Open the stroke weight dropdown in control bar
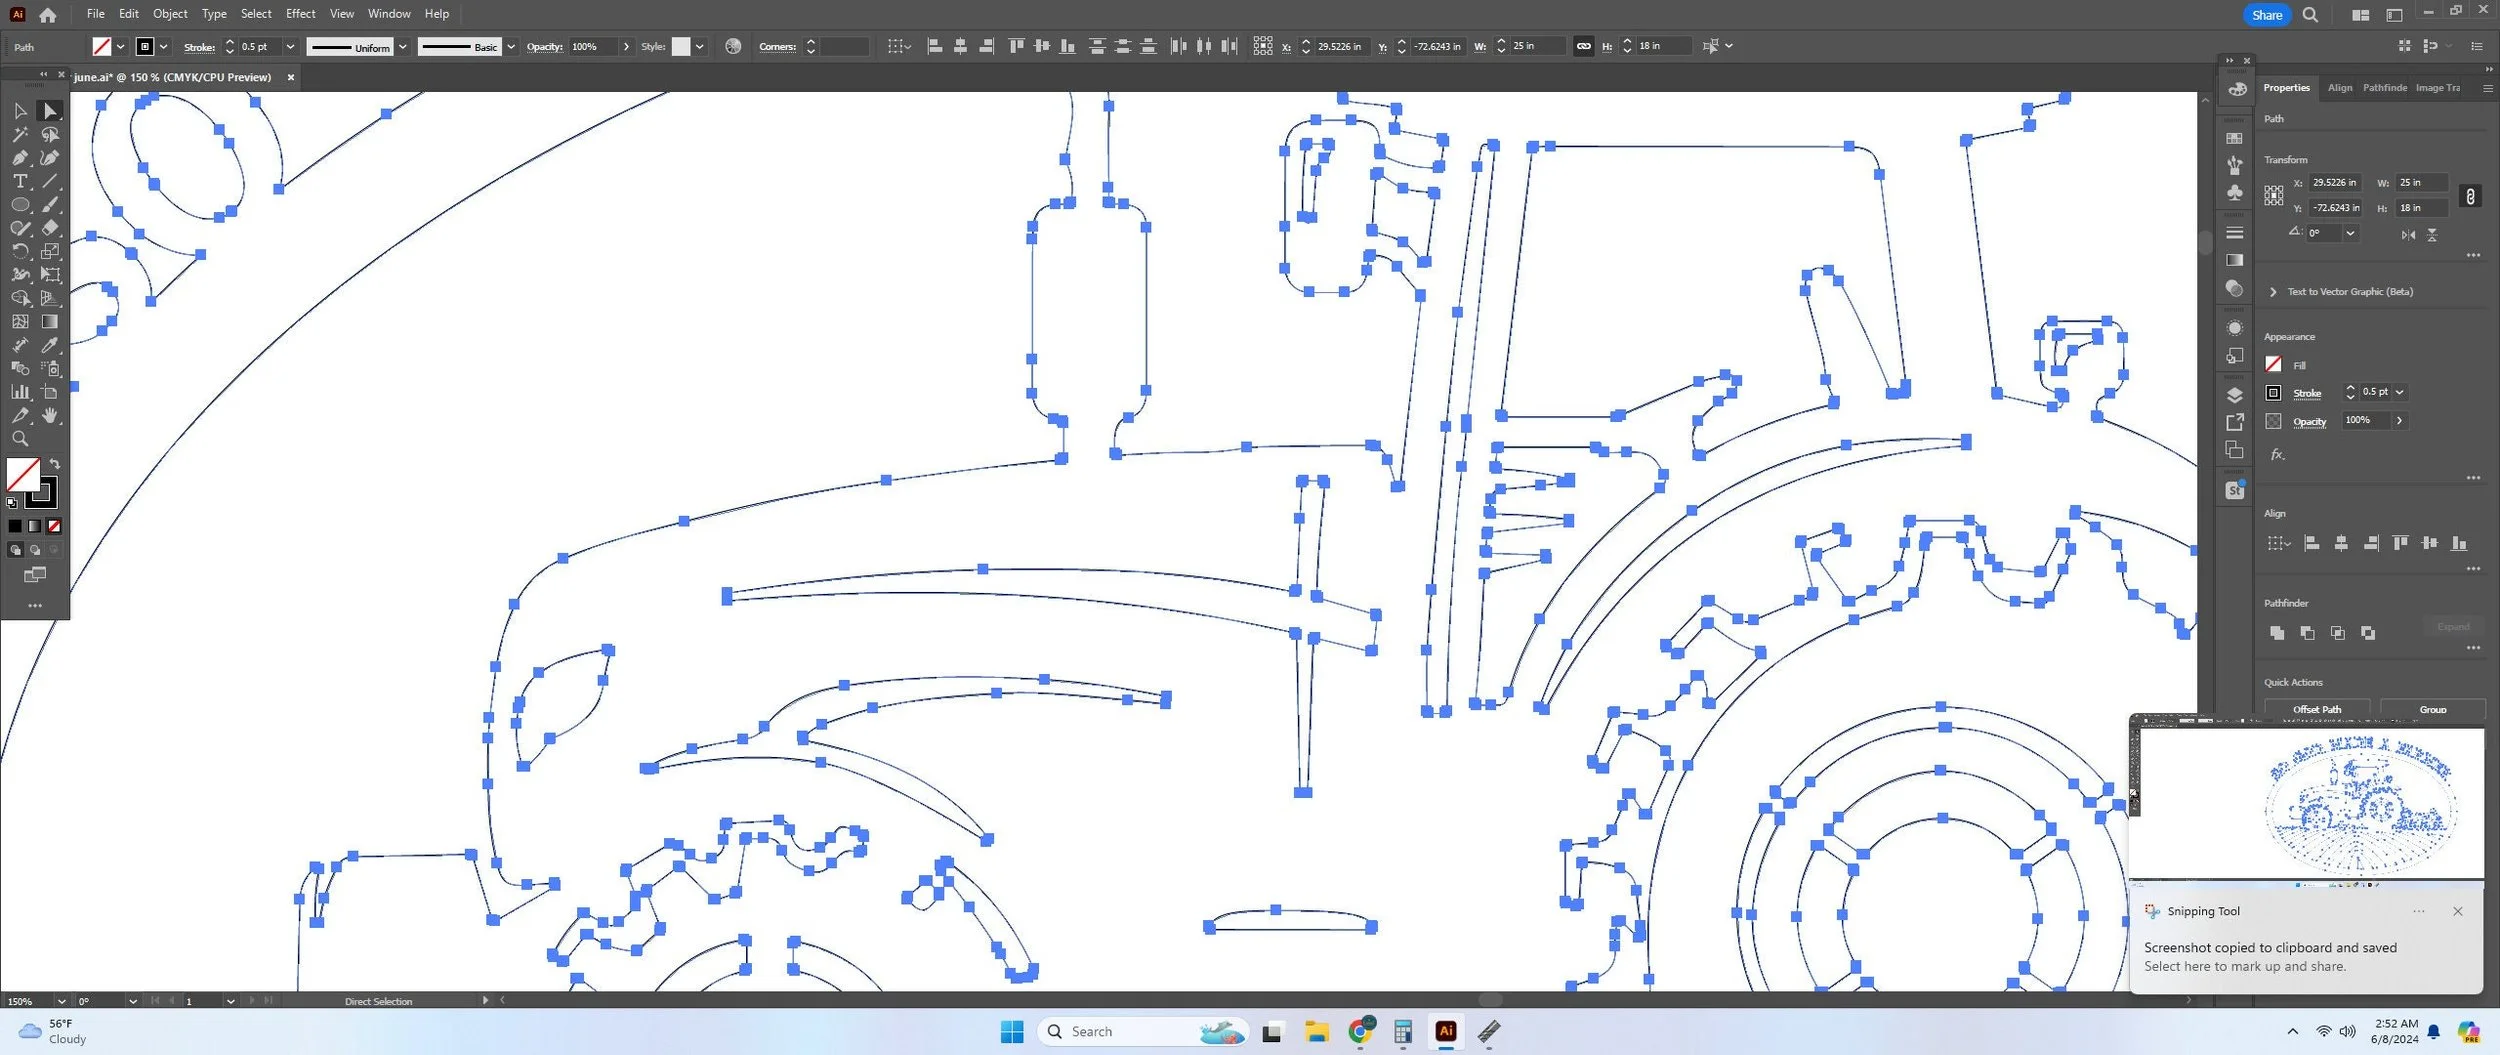This screenshot has height=1055, width=2500. 290,46
